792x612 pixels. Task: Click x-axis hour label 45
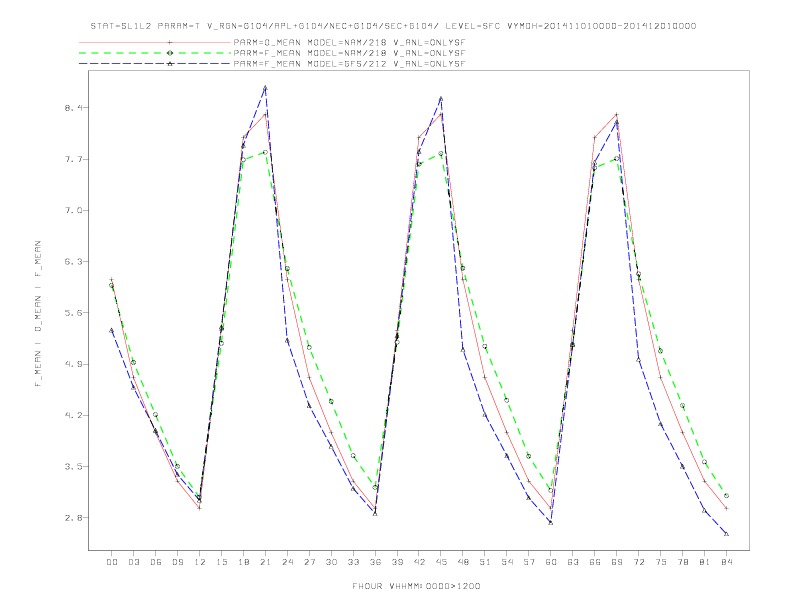[x=441, y=562]
